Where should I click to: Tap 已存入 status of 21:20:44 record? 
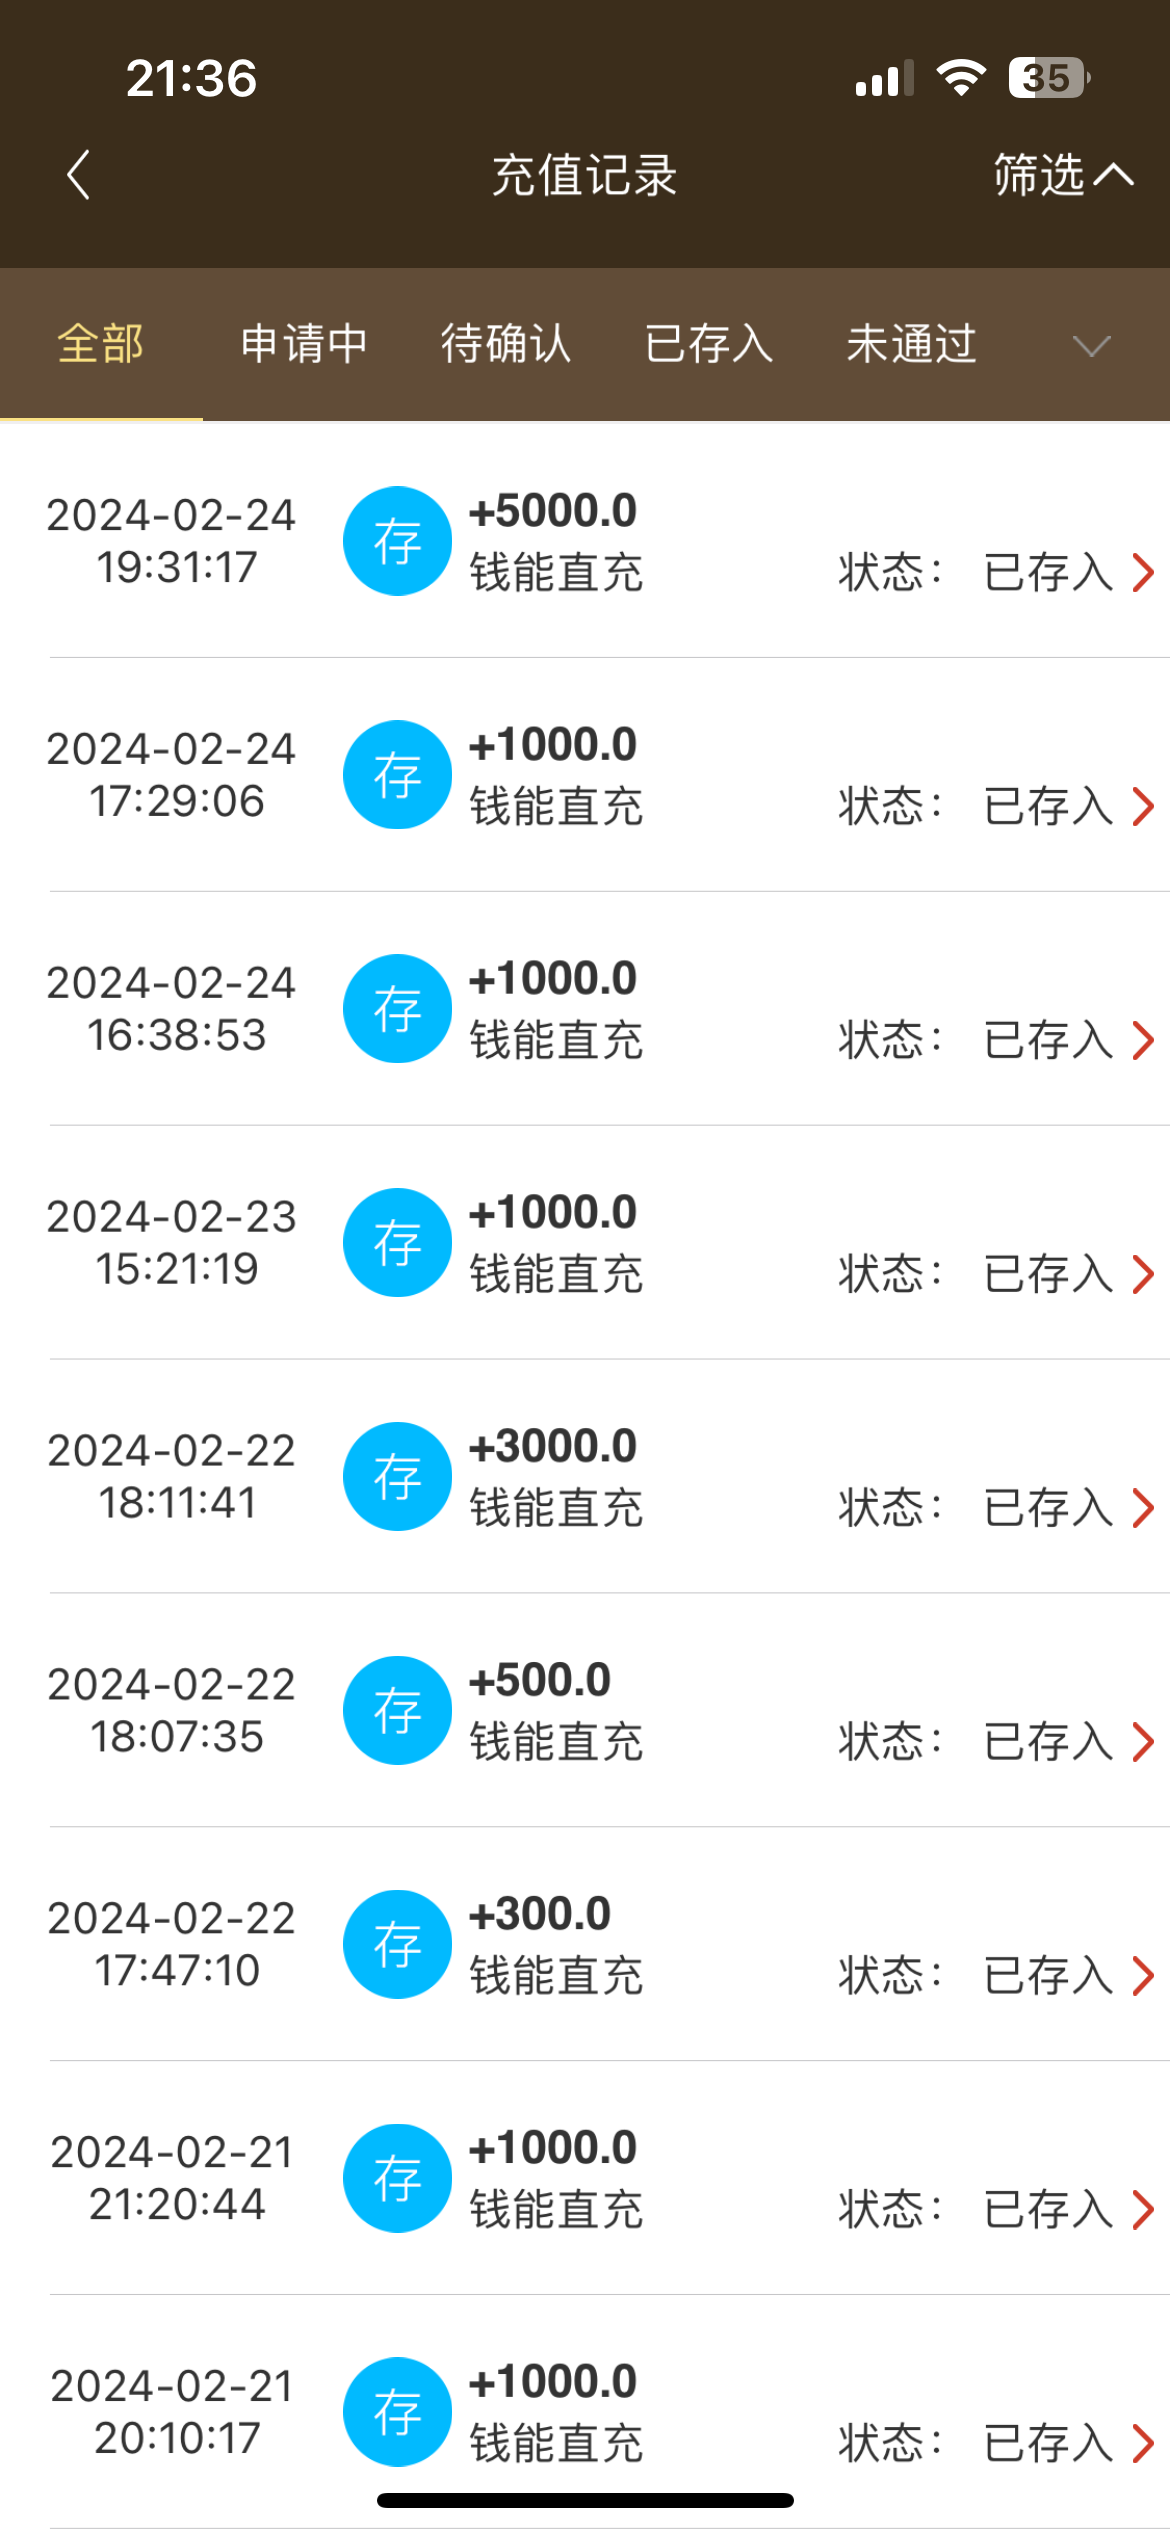click(x=1048, y=2209)
